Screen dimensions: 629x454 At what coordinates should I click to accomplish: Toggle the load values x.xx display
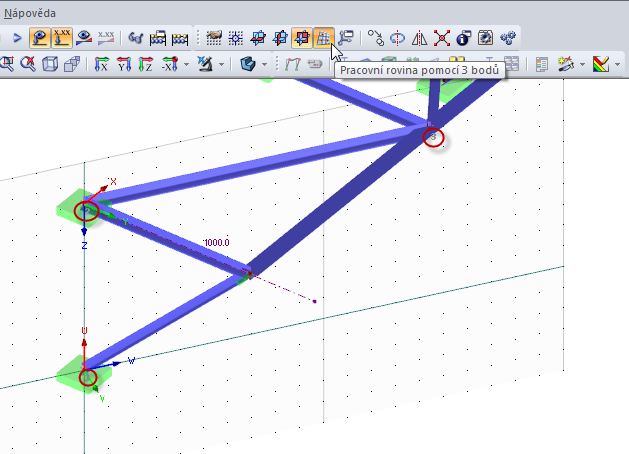pyautogui.click(x=62, y=38)
